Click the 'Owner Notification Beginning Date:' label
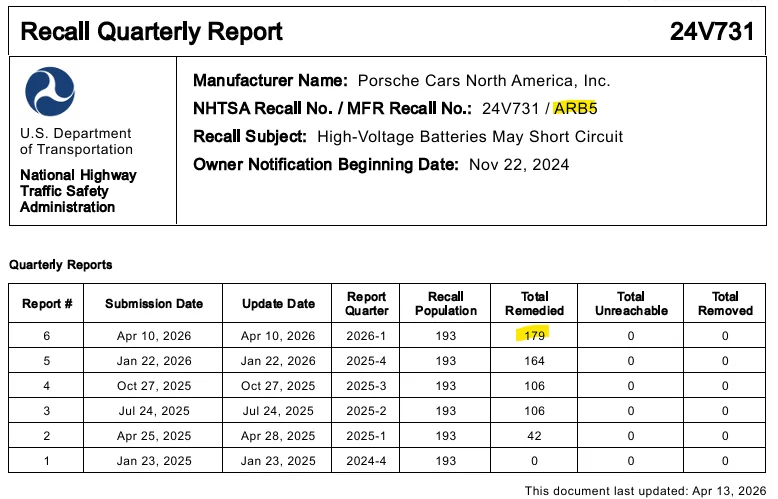This screenshot has width=778, height=499. [x=326, y=165]
